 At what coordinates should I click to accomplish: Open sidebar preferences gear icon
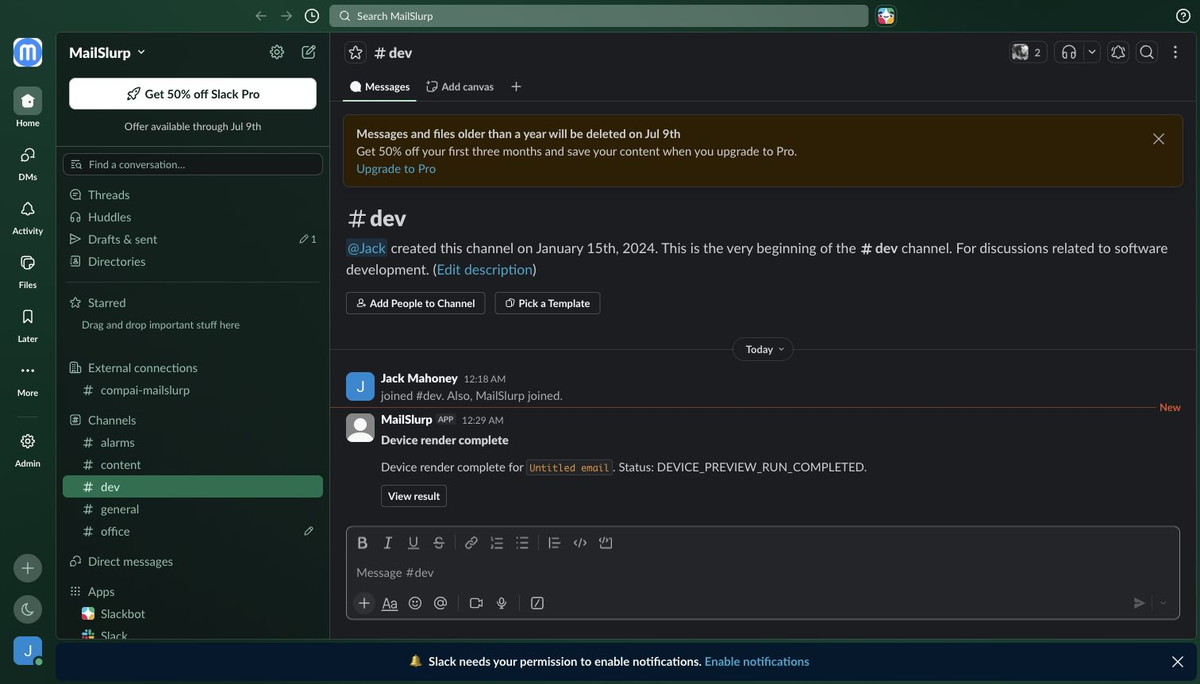277,52
